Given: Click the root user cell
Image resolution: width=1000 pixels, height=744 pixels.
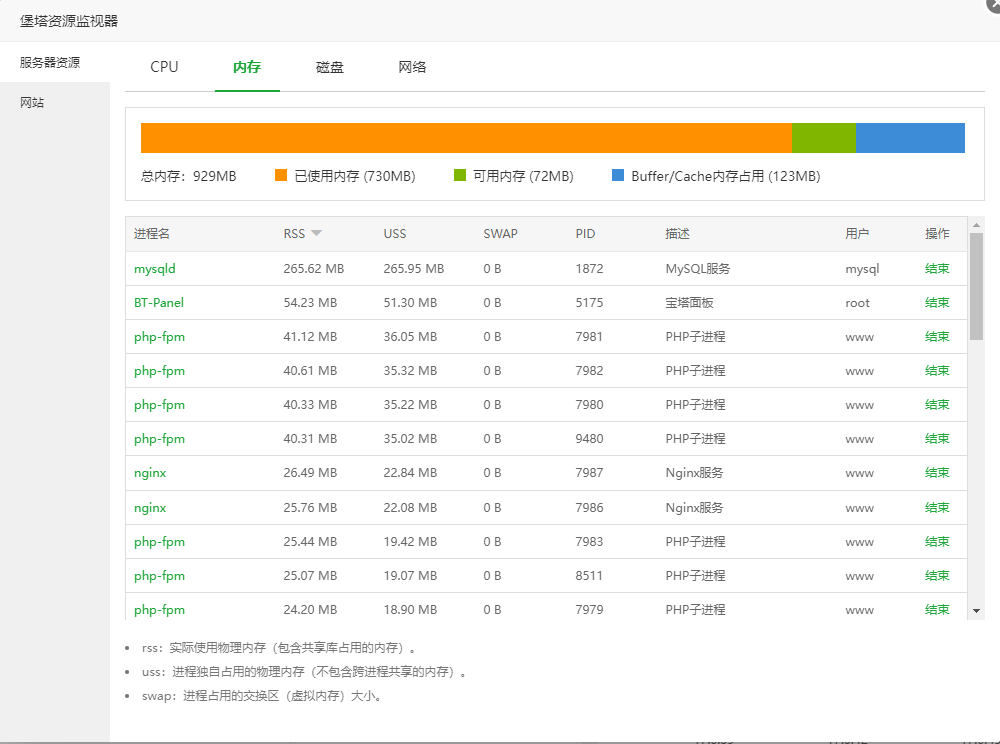Looking at the screenshot, I should point(857,303).
